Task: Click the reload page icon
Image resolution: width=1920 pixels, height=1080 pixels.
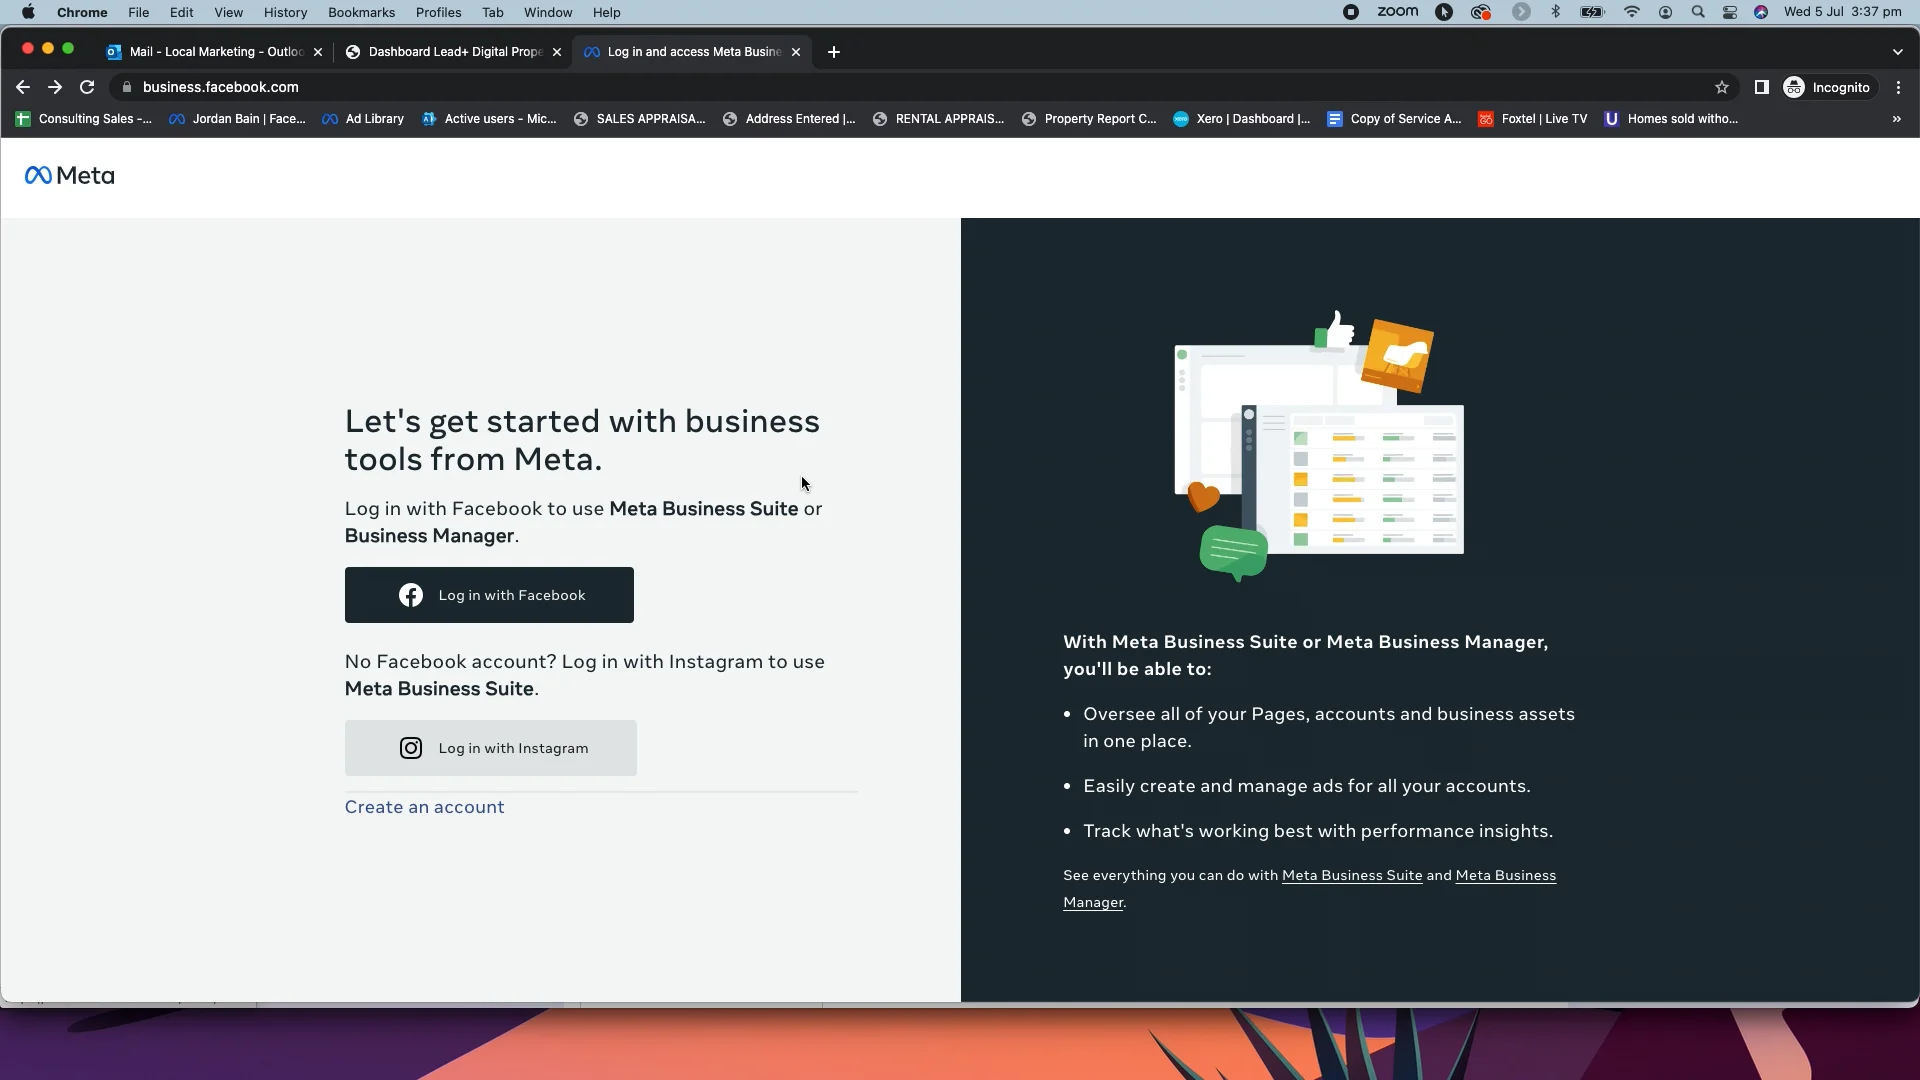Action: pyautogui.click(x=87, y=87)
